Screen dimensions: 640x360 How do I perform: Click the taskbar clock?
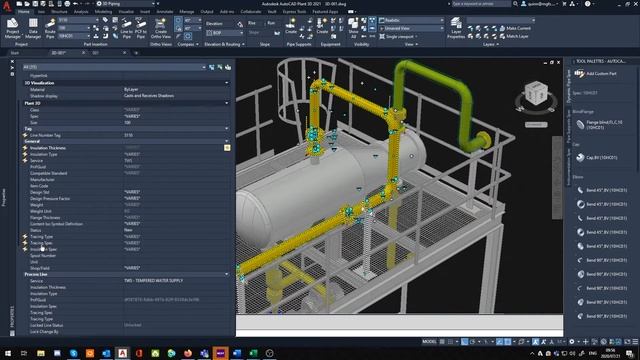(611, 353)
